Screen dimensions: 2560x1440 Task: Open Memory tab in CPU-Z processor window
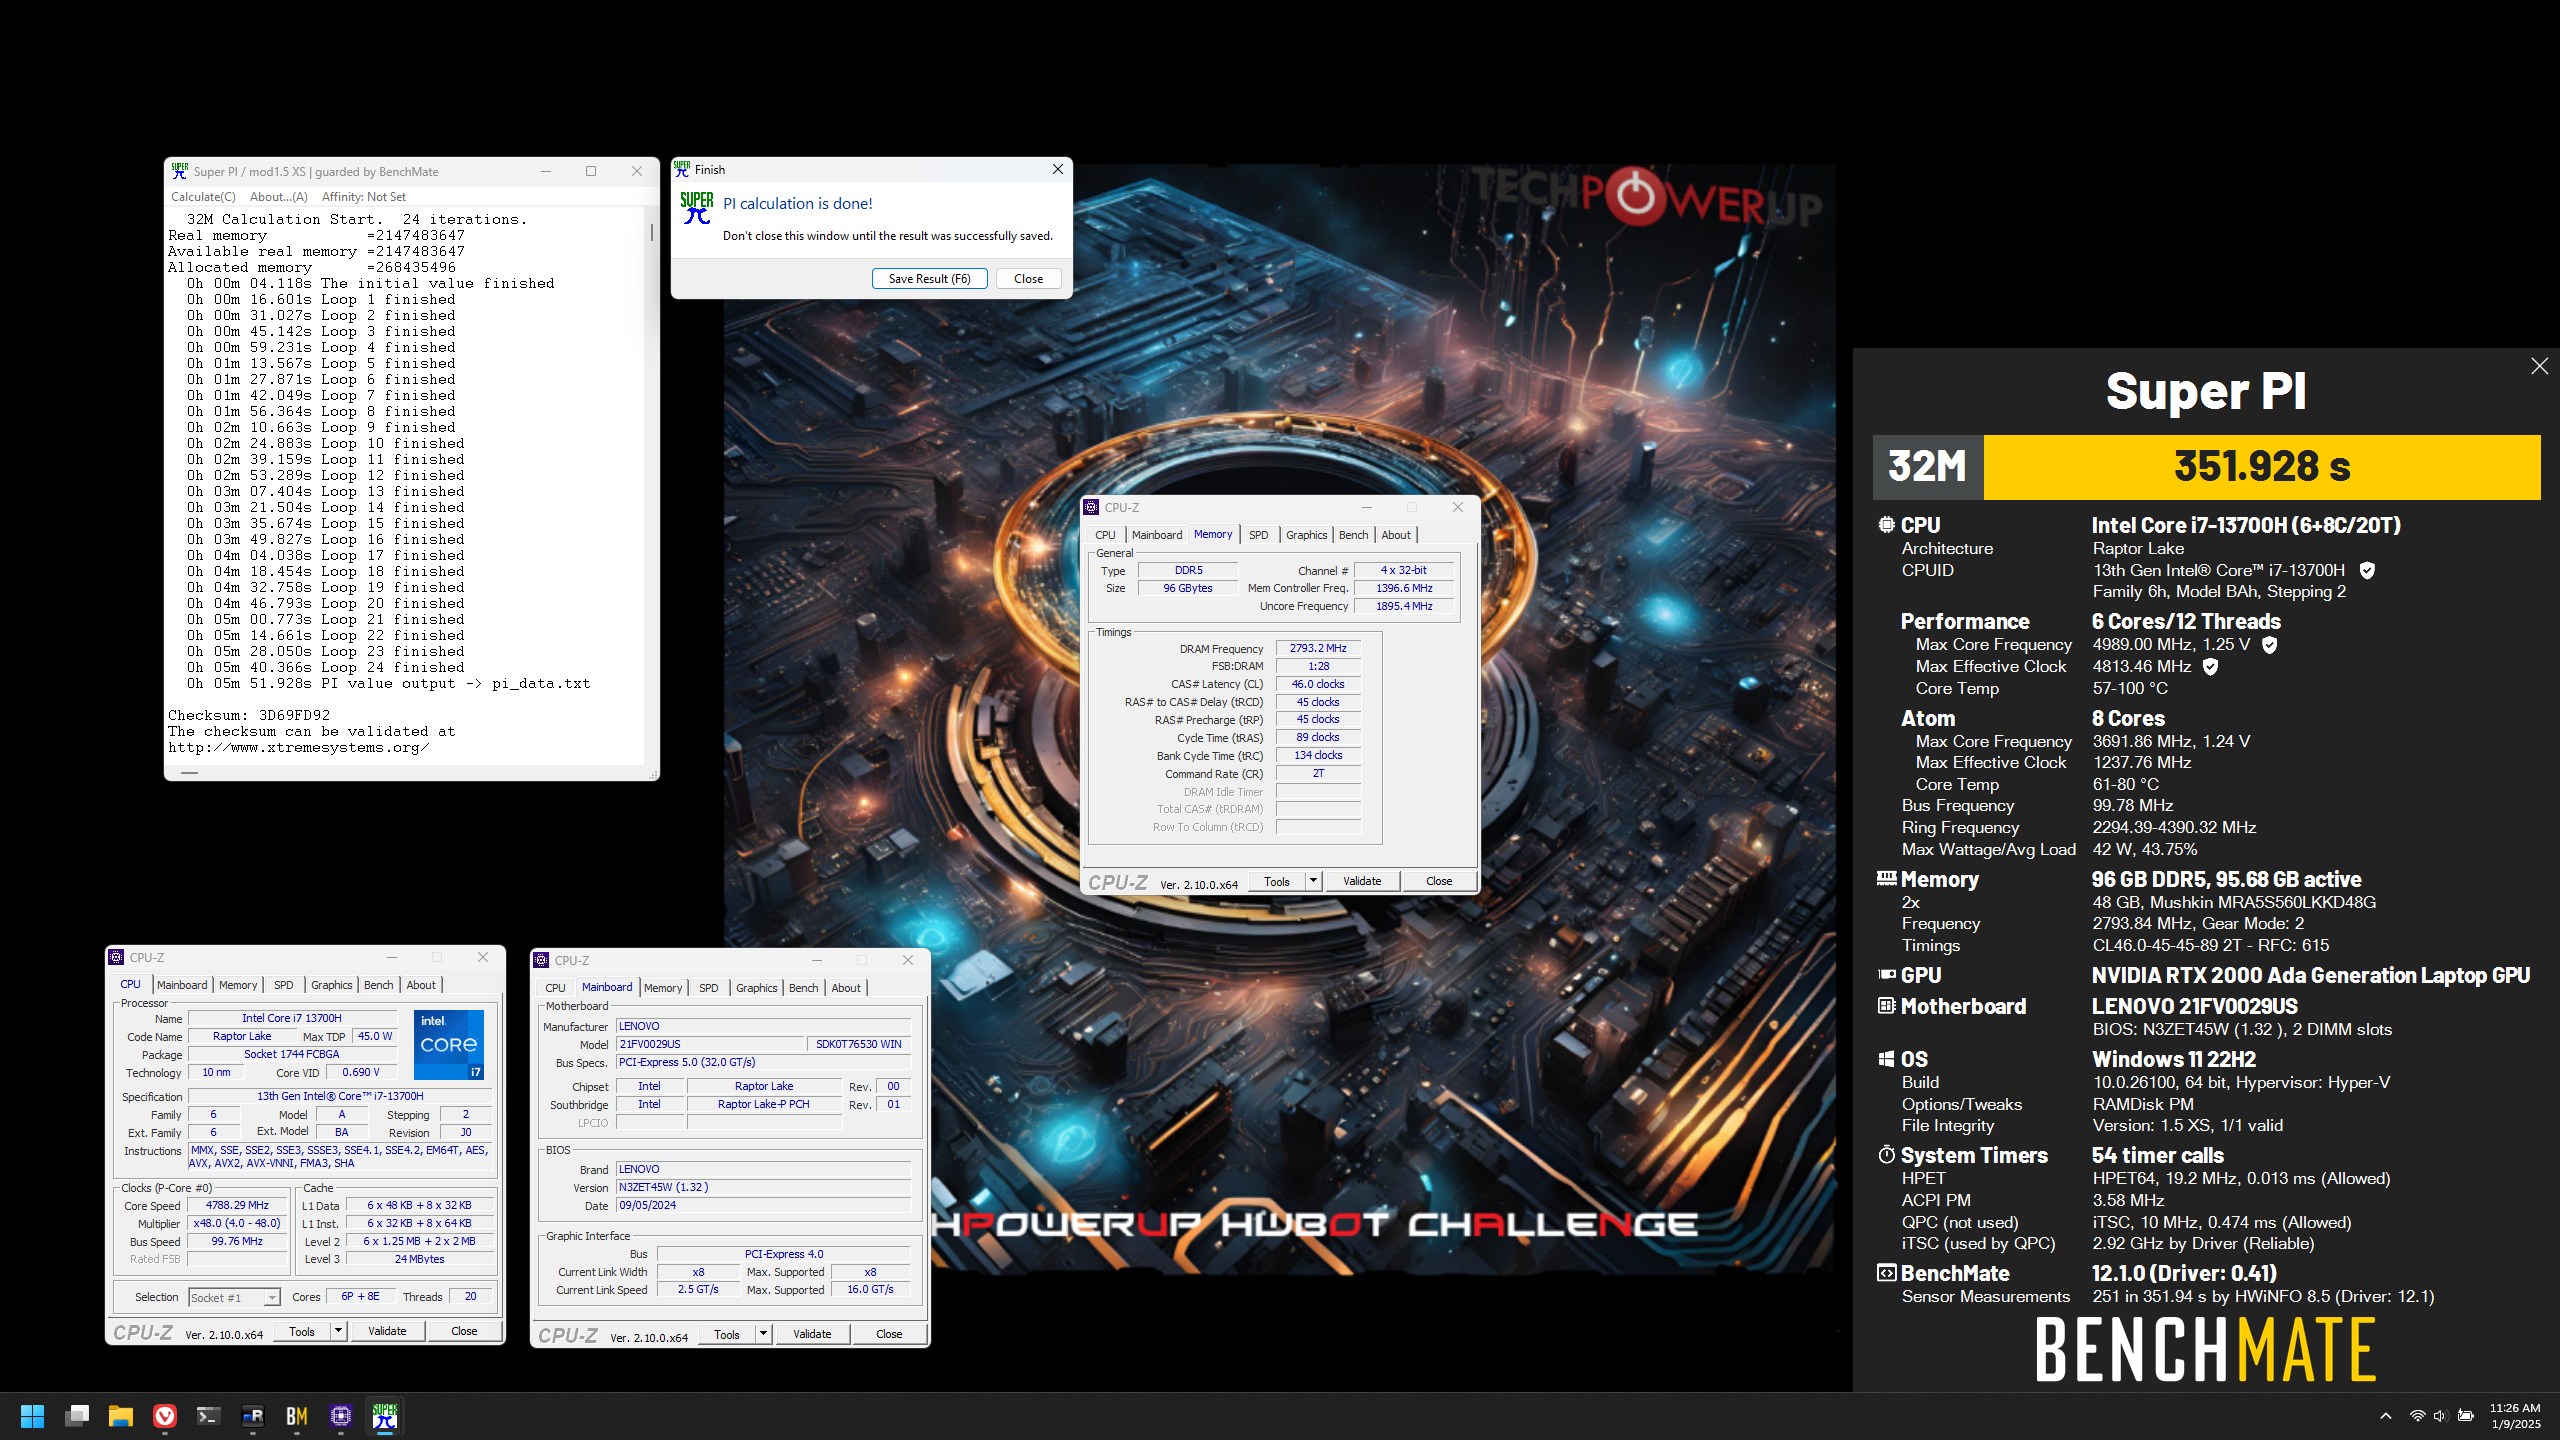tap(238, 985)
